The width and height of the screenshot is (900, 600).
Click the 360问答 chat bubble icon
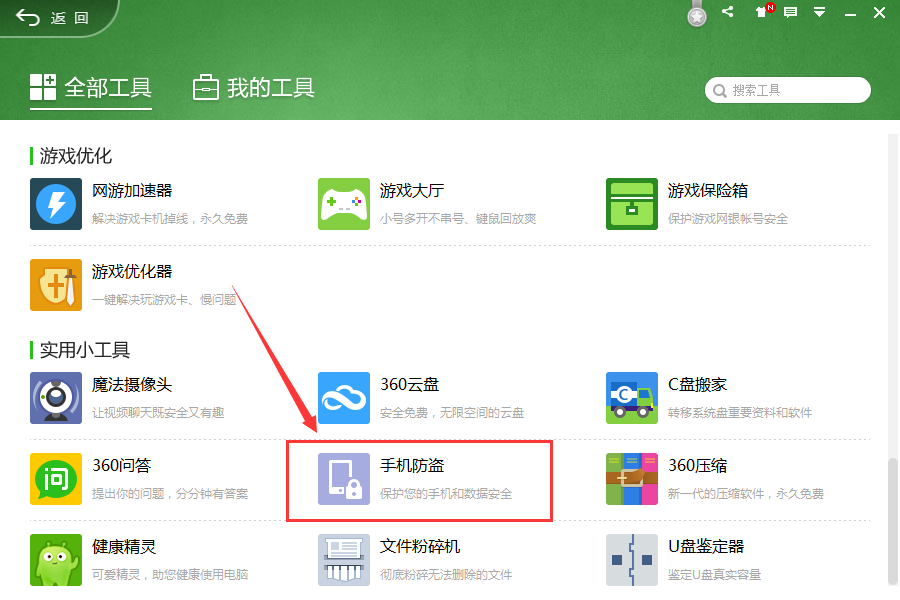click(56, 479)
